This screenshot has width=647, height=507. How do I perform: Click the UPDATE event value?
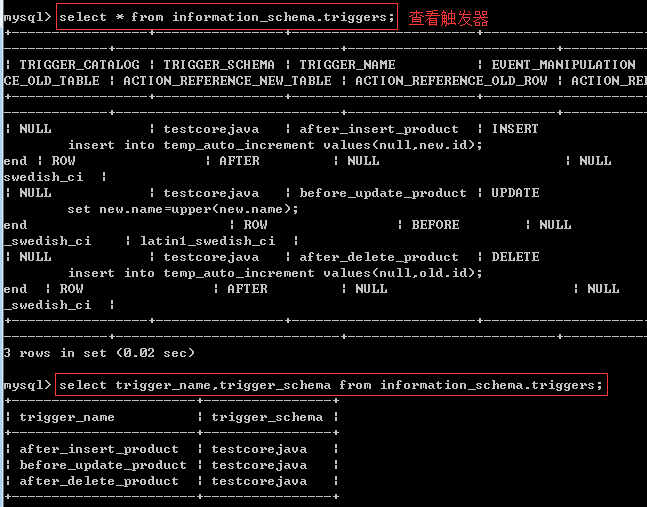pos(515,193)
